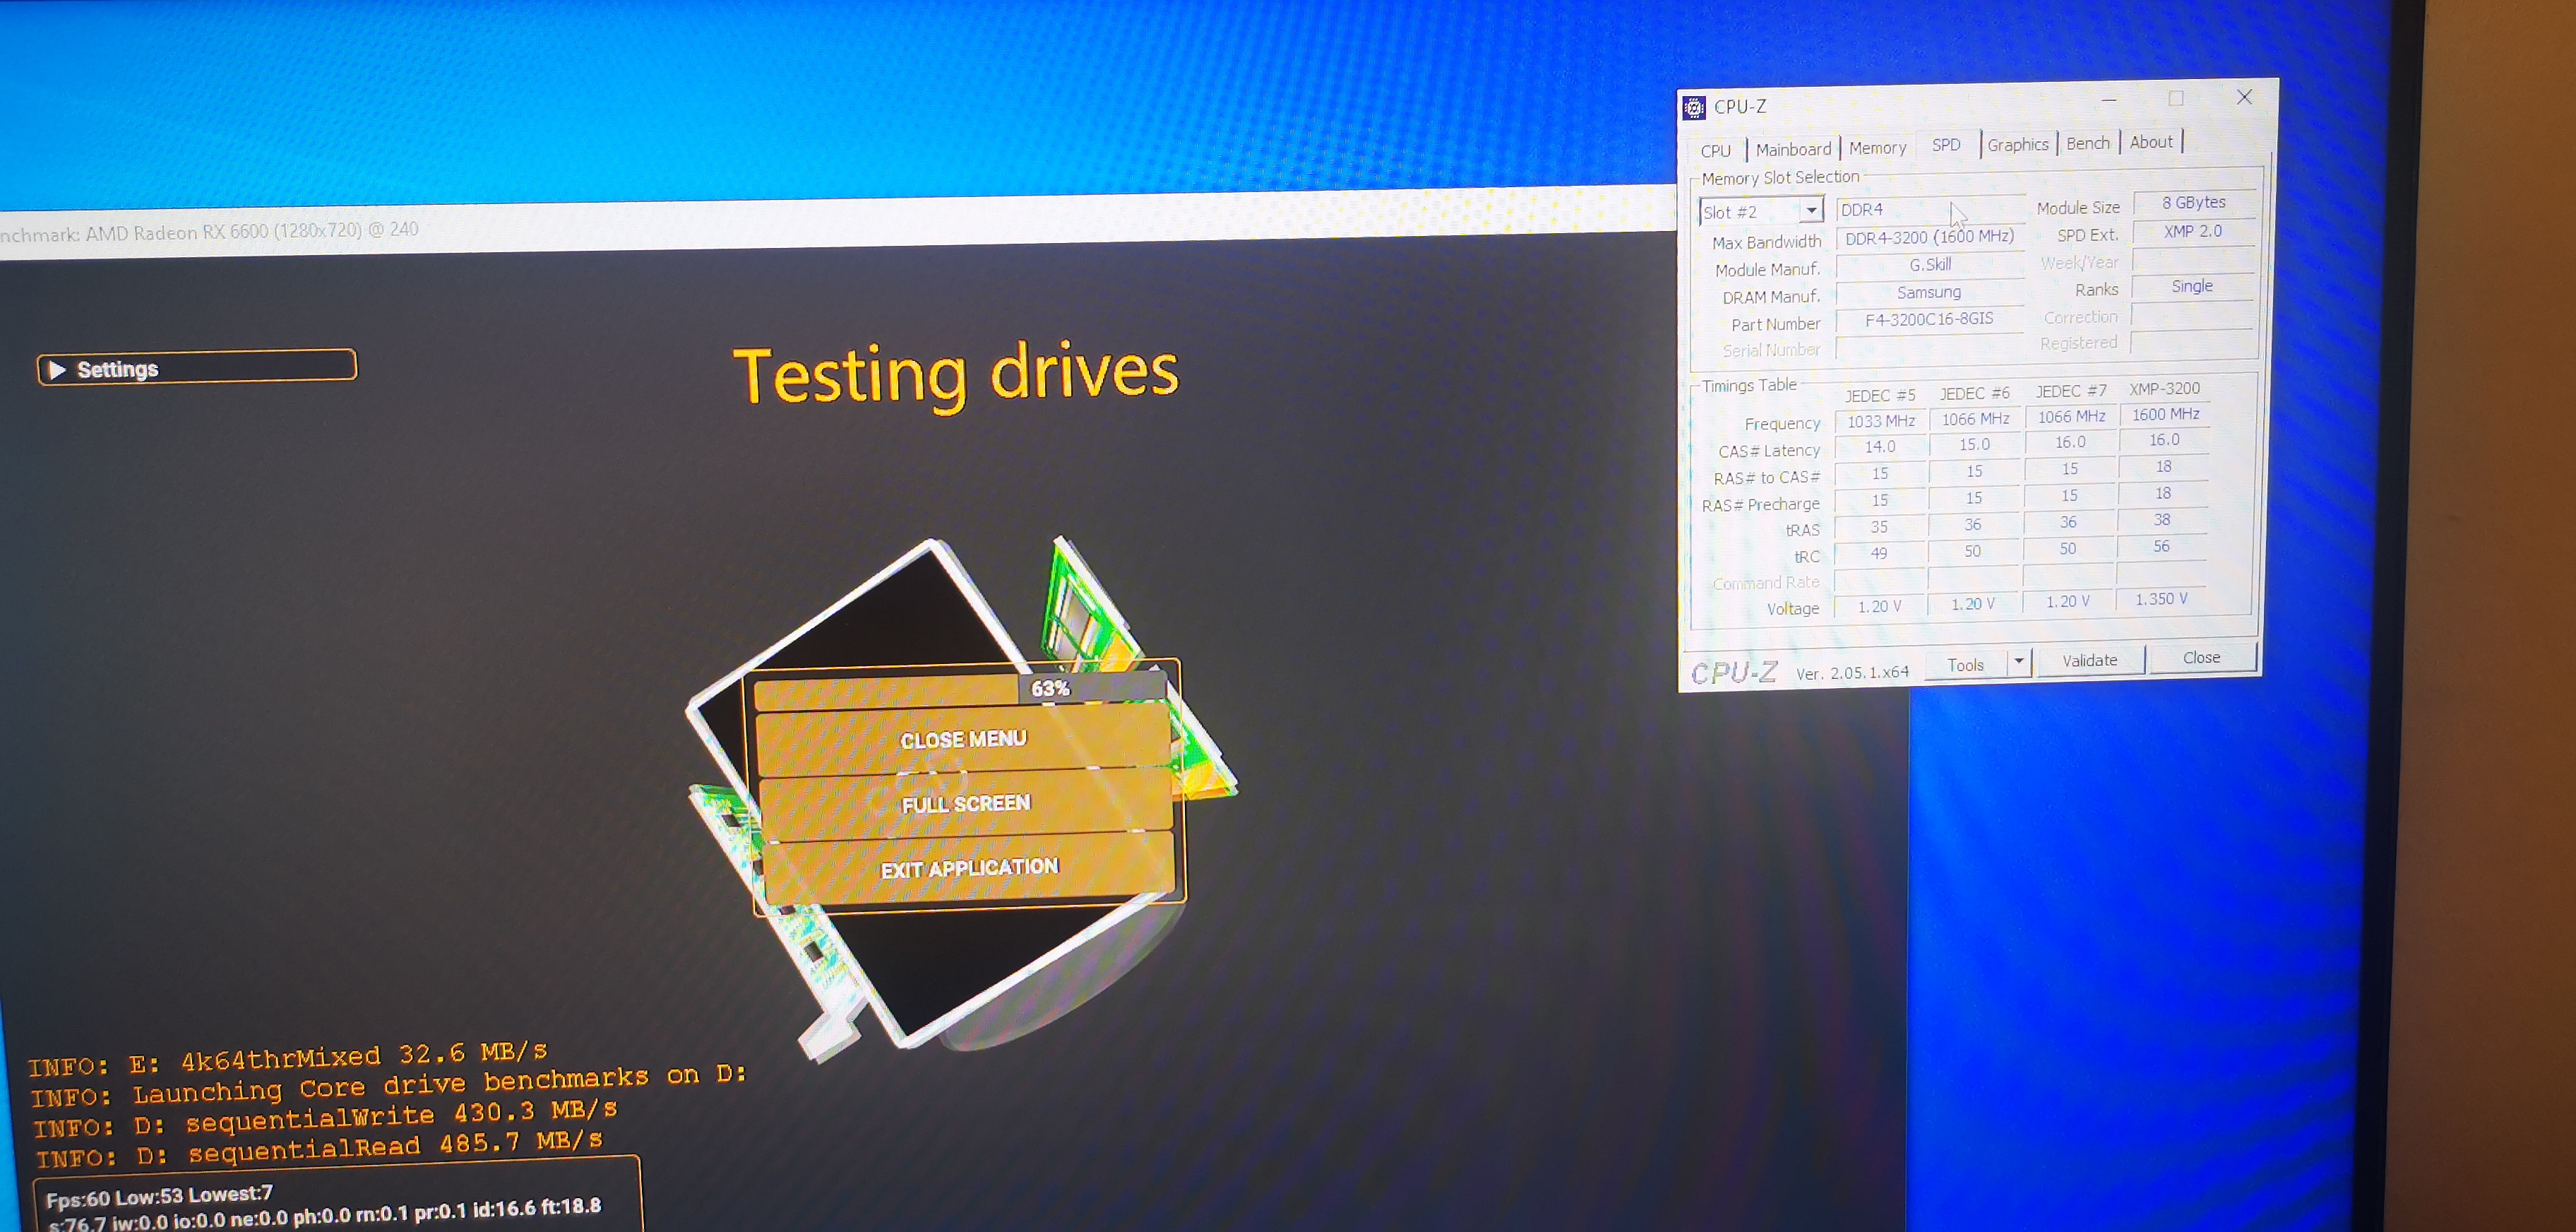Open the Slot #2 memory slot dropdown
Viewport: 2576px width, 1232px height.
[1811, 211]
